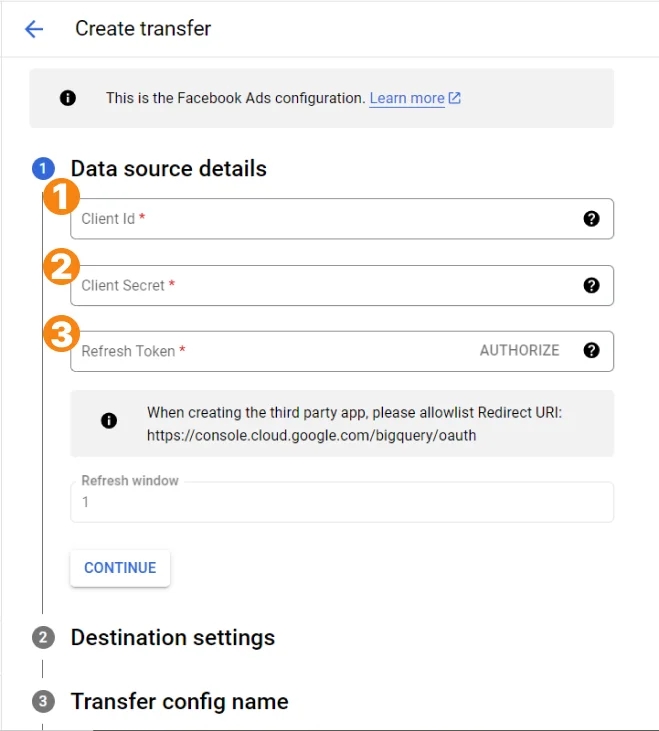Click the AUTHORIZE button

(x=519, y=350)
